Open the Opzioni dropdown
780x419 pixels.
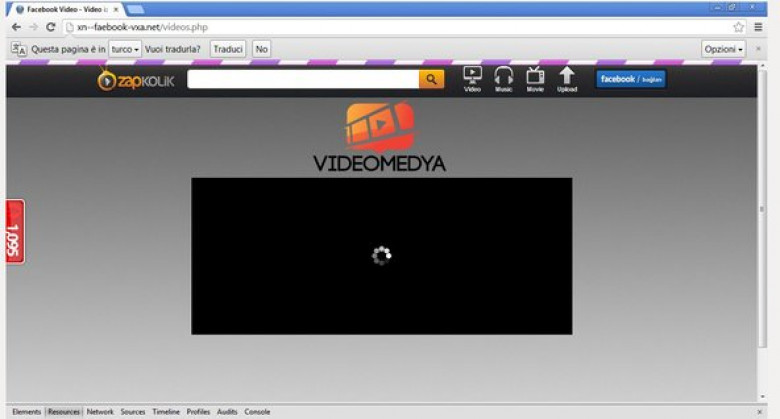724,49
